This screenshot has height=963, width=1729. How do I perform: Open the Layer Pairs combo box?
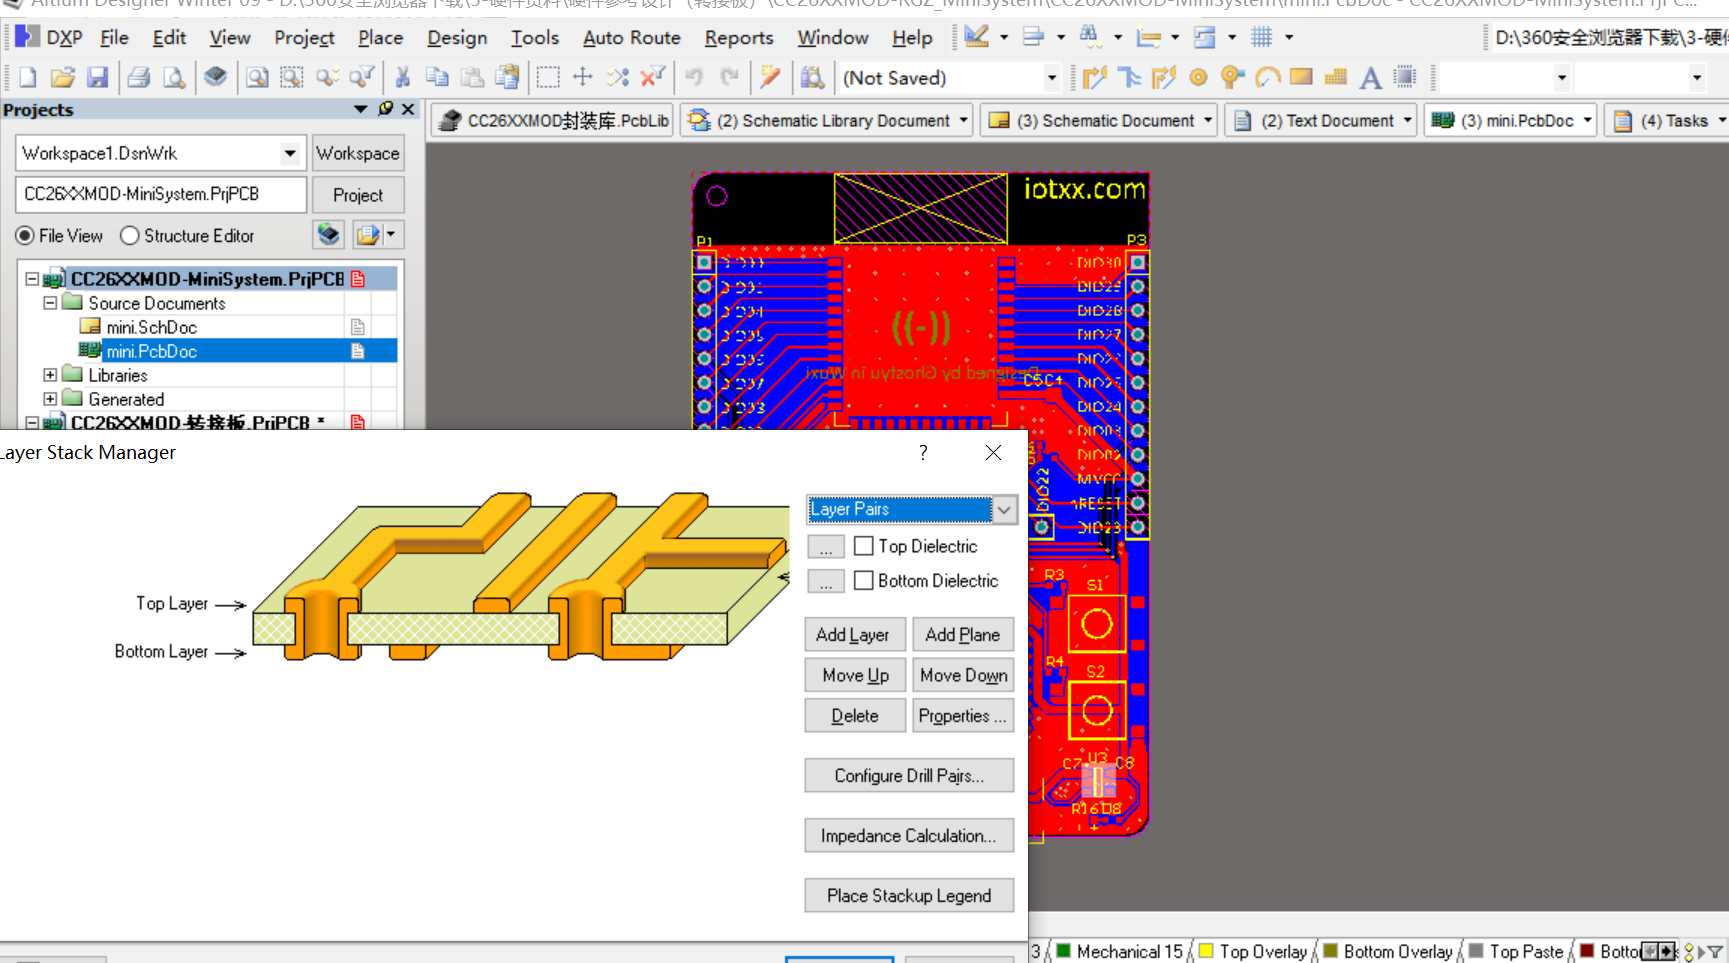[x=1004, y=509]
